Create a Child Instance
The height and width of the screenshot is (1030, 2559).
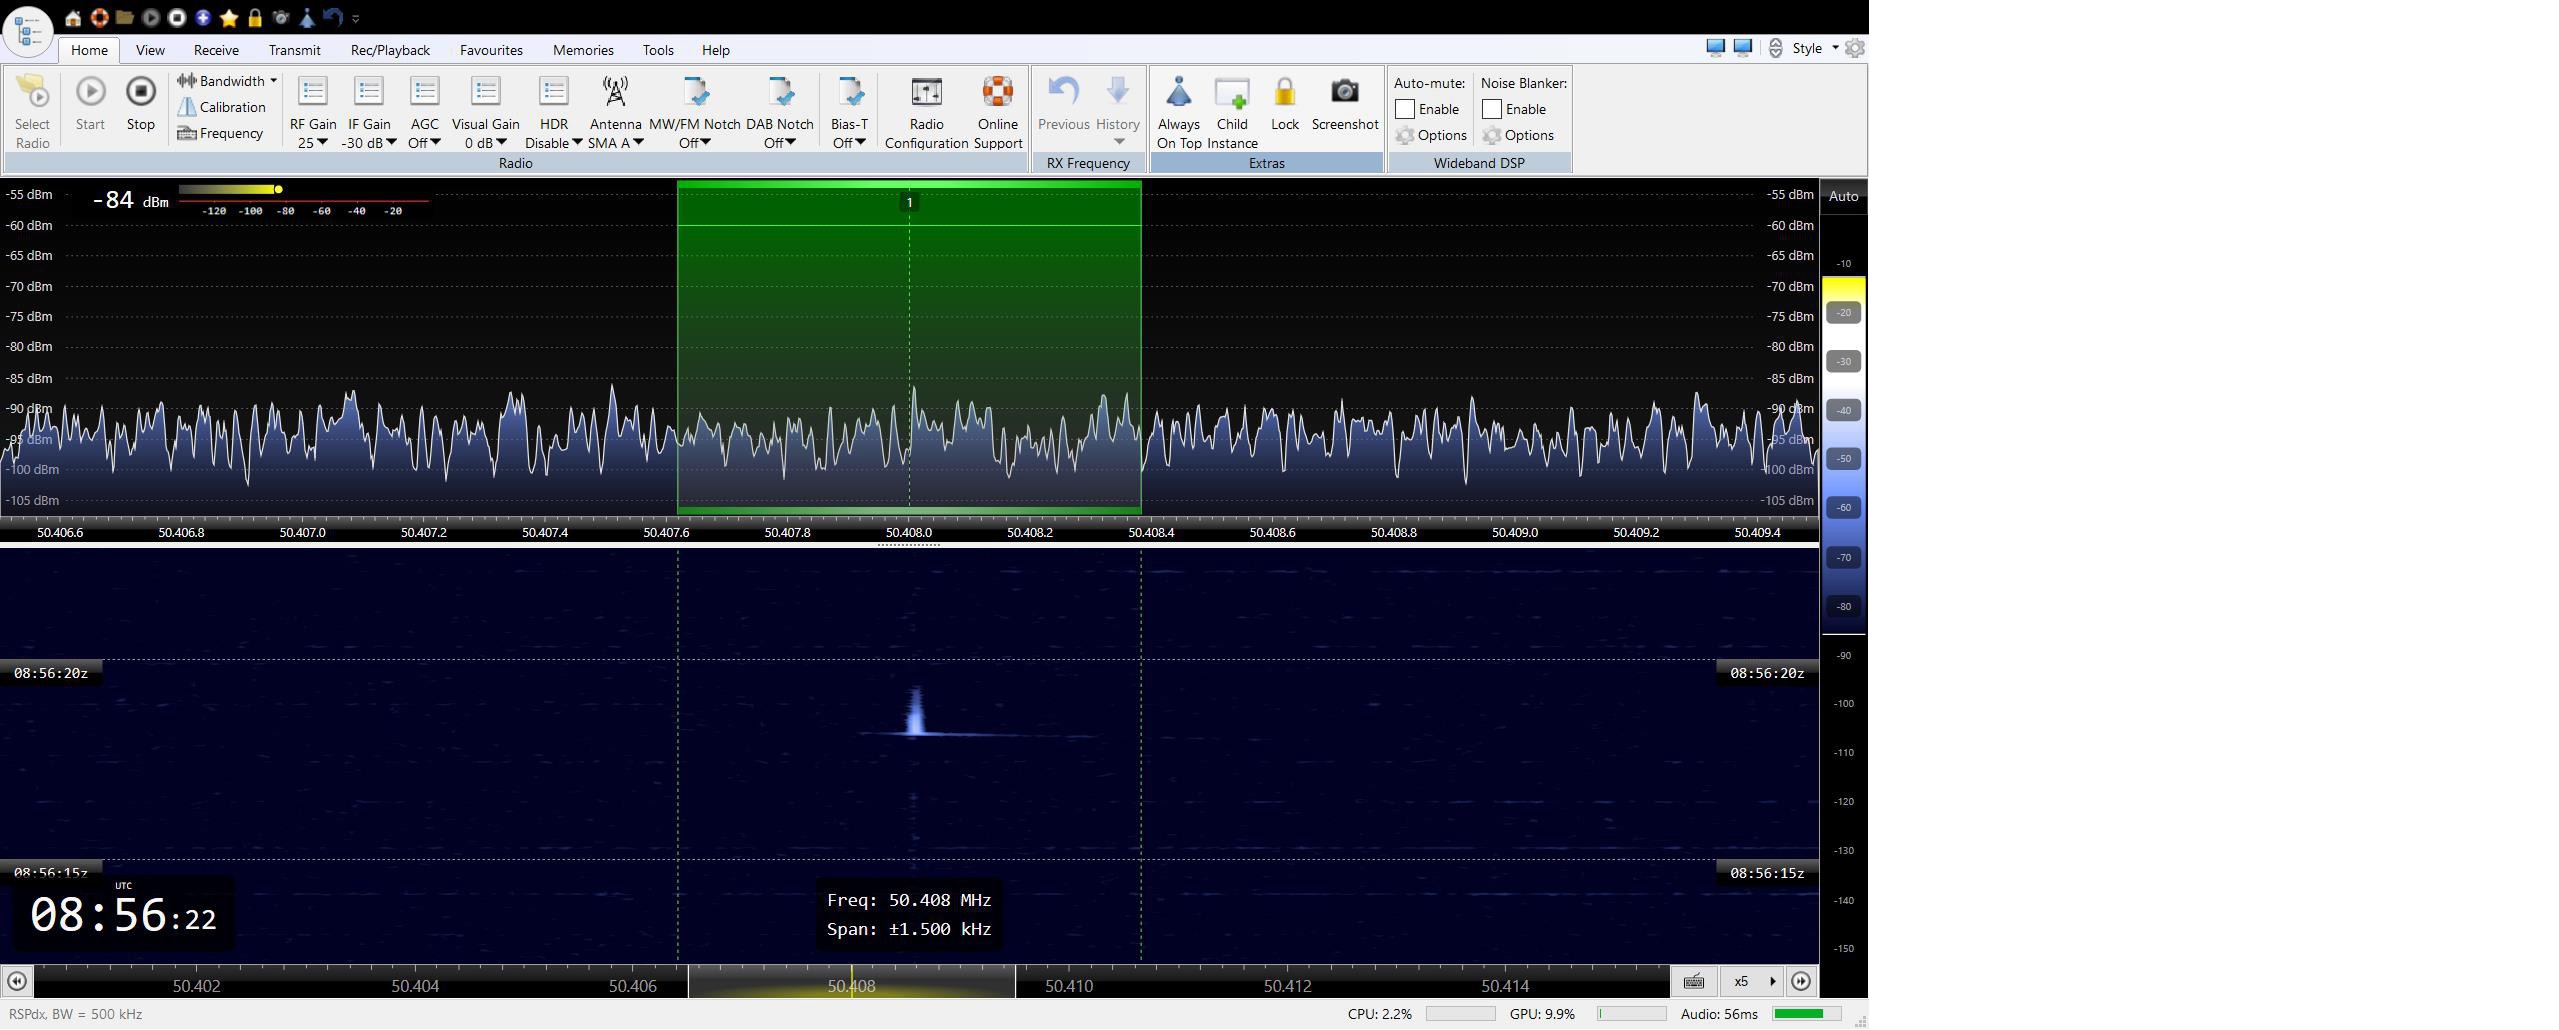pyautogui.click(x=1231, y=93)
